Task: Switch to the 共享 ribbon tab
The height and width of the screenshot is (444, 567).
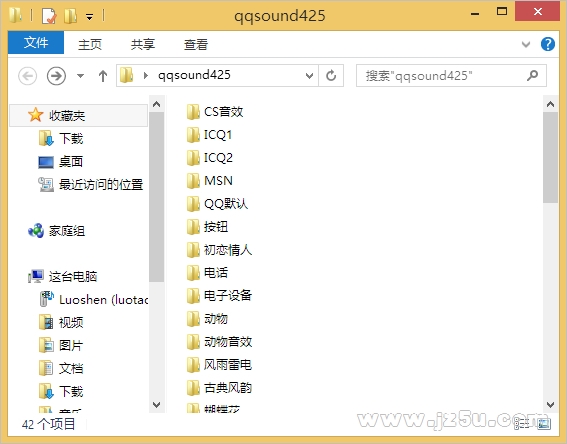Action: 143,44
